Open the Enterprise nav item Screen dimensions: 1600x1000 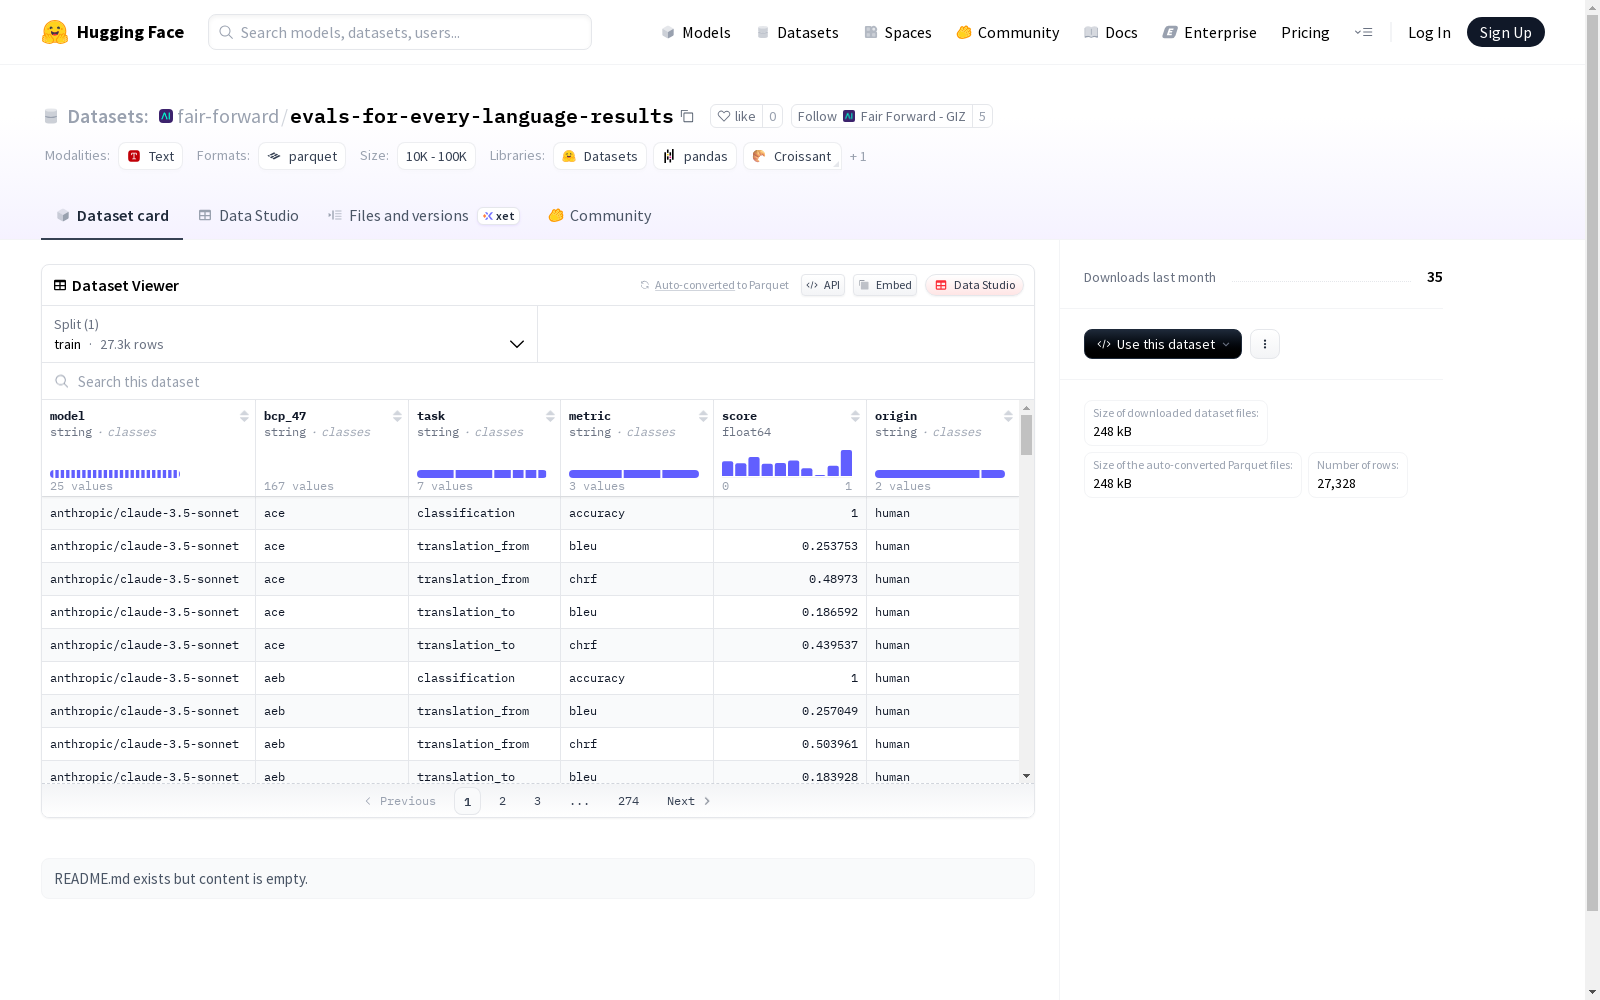[1210, 32]
